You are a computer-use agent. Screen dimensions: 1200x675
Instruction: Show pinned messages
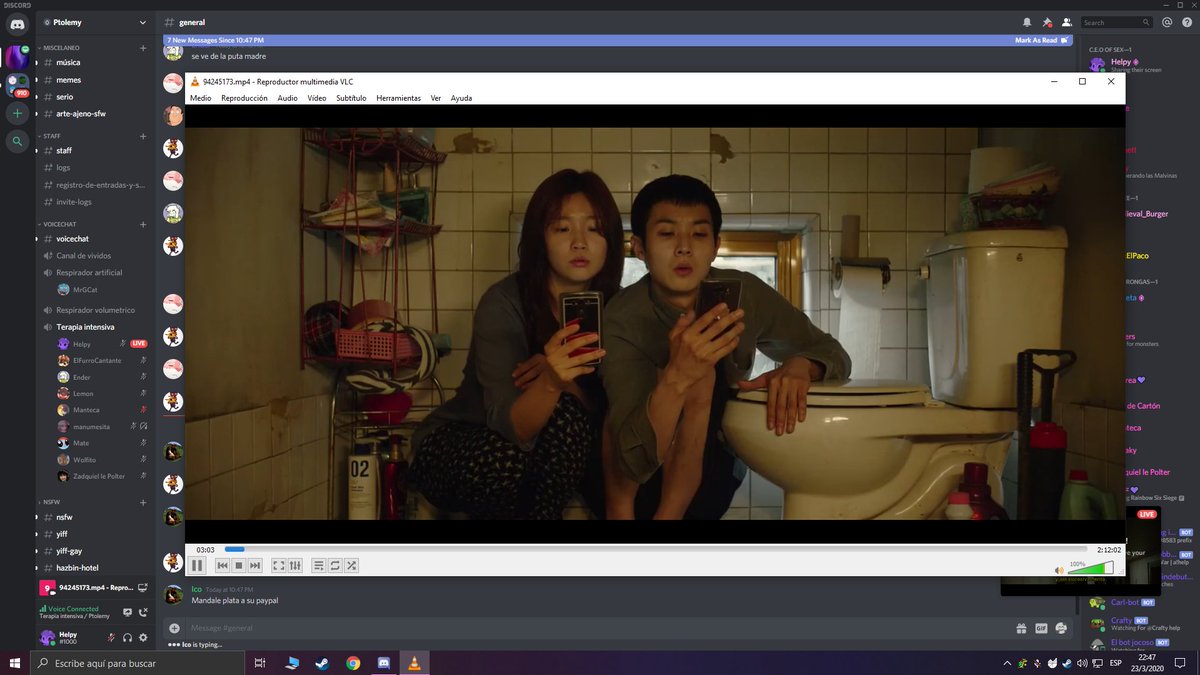pyautogui.click(x=1046, y=22)
